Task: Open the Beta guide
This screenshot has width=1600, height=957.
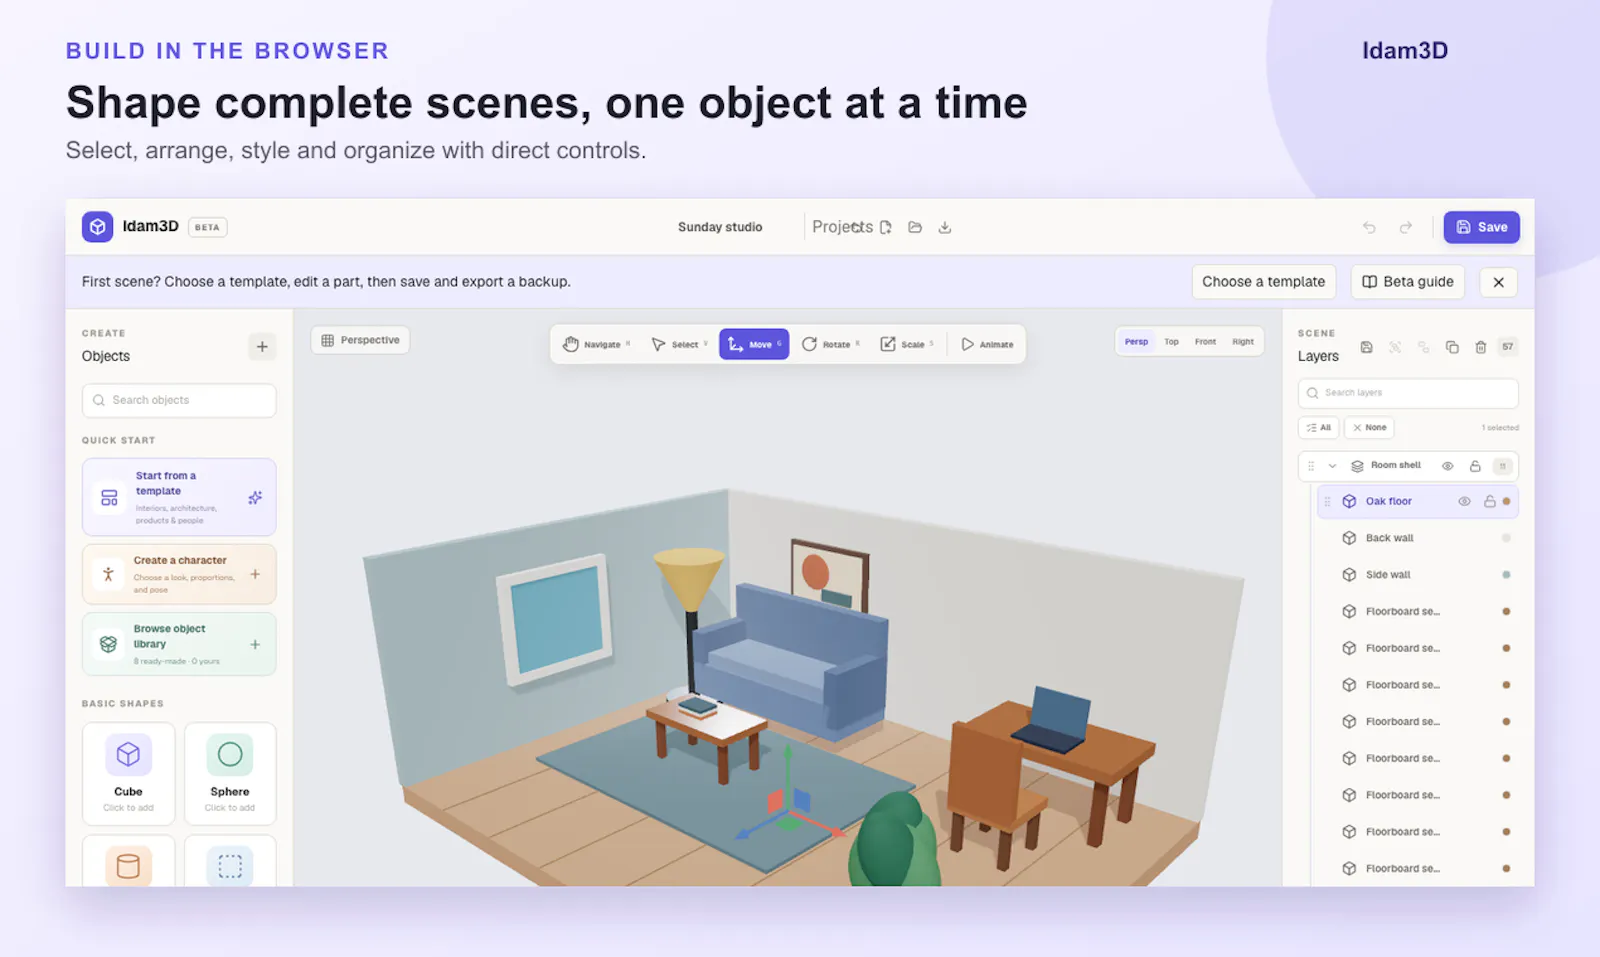Action: click(x=1408, y=282)
